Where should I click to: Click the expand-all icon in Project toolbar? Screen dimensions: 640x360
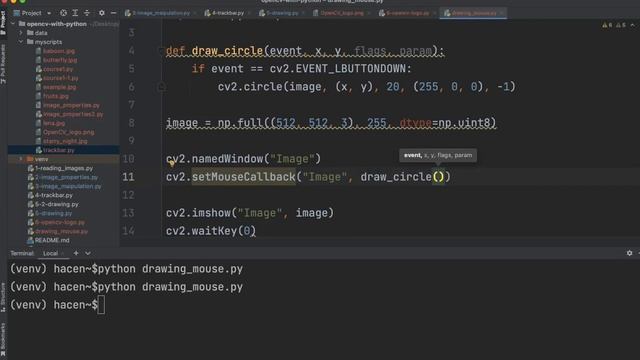pyautogui.click(x=75, y=13)
